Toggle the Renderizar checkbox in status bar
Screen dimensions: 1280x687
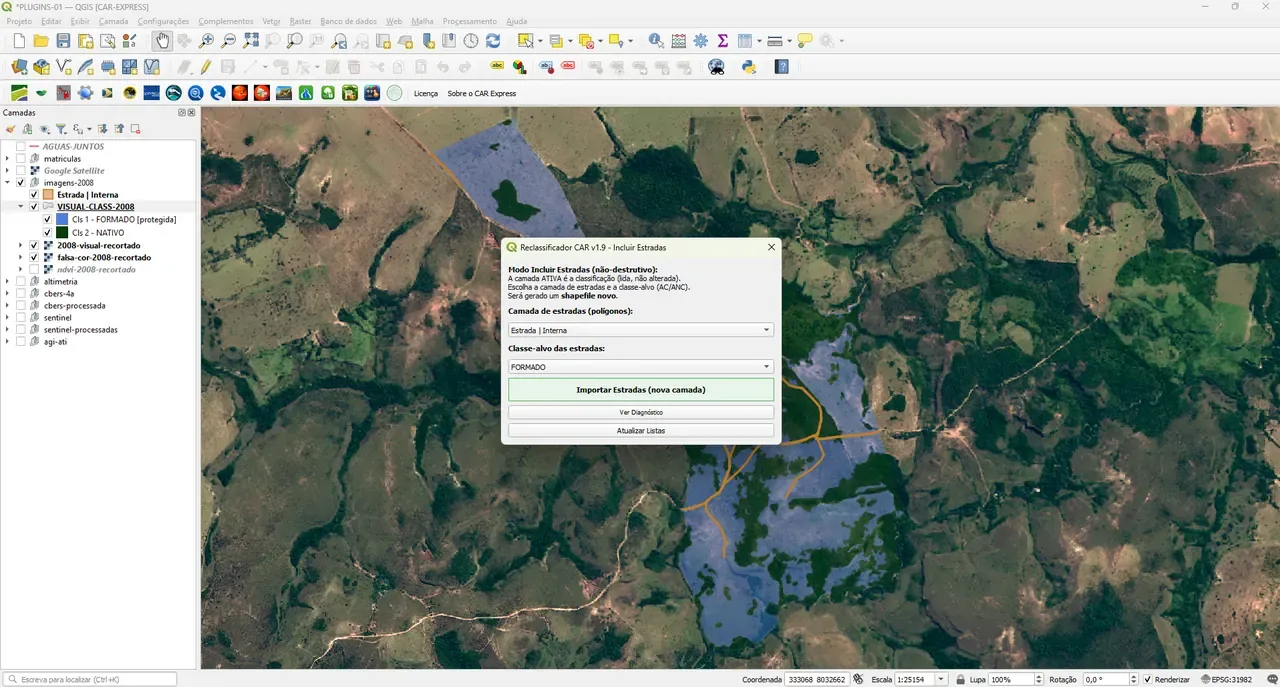tap(1148, 680)
